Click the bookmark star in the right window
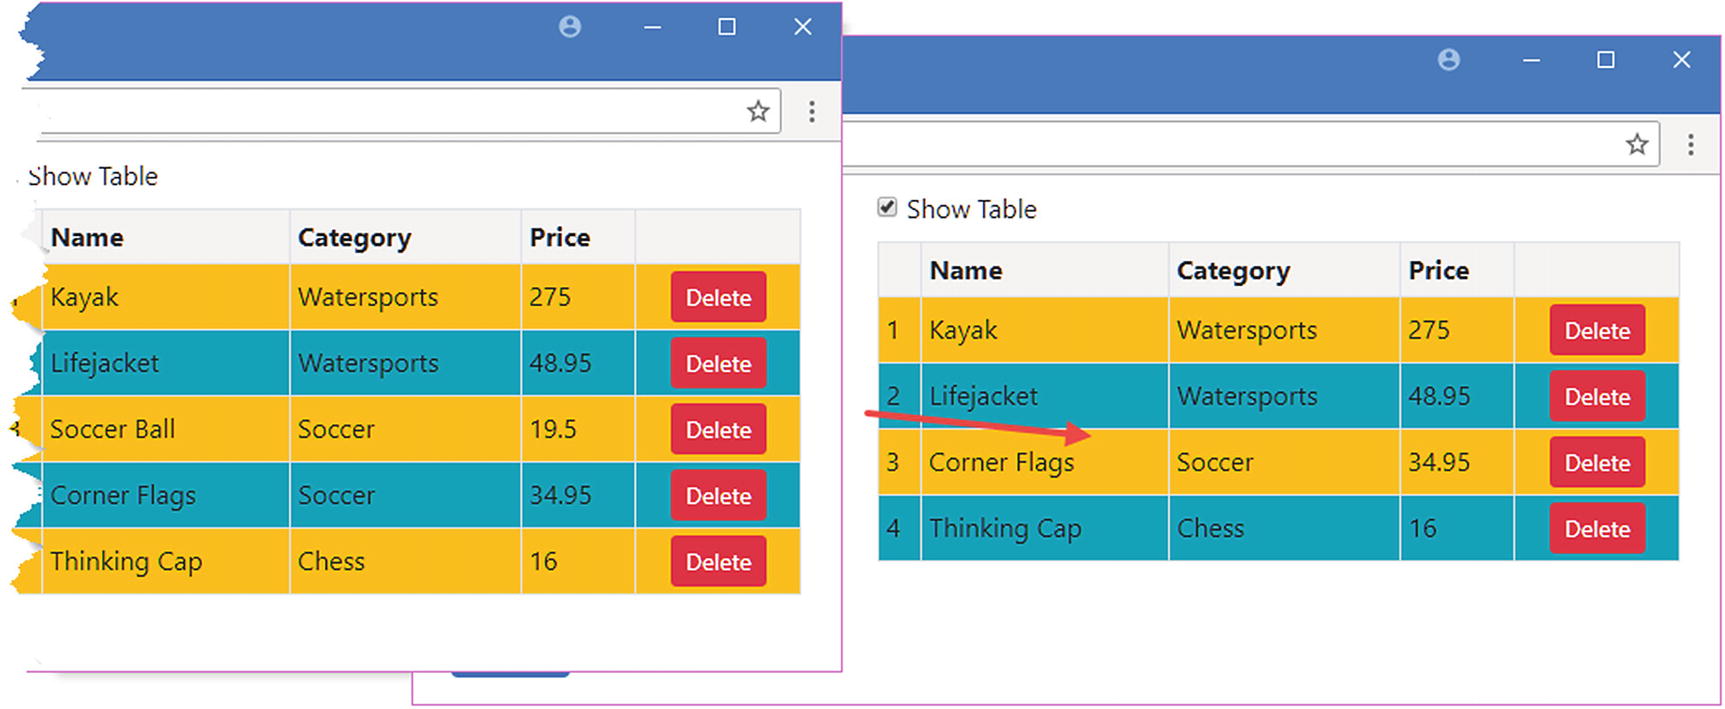Screen dimensions: 1725x709 (x=1637, y=144)
